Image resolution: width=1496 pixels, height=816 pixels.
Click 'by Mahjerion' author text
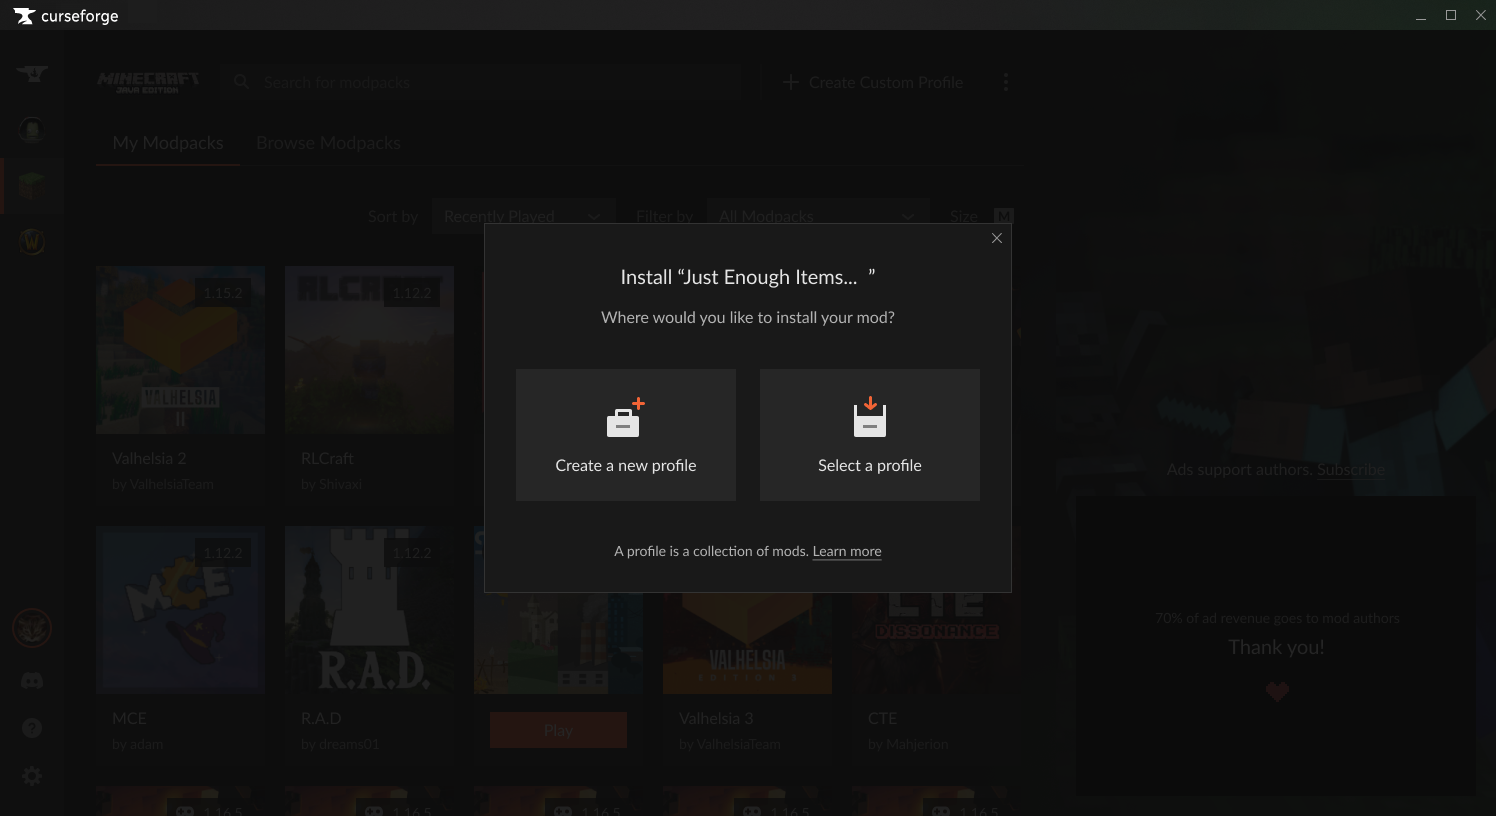click(x=908, y=744)
